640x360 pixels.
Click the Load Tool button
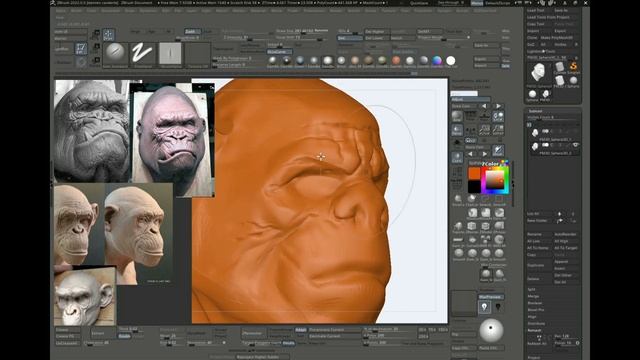pyautogui.click(x=537, y=11)
